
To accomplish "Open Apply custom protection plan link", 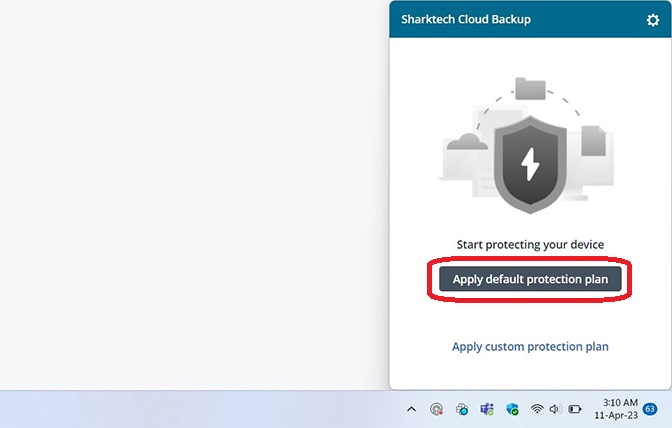I will coord(530,346).
